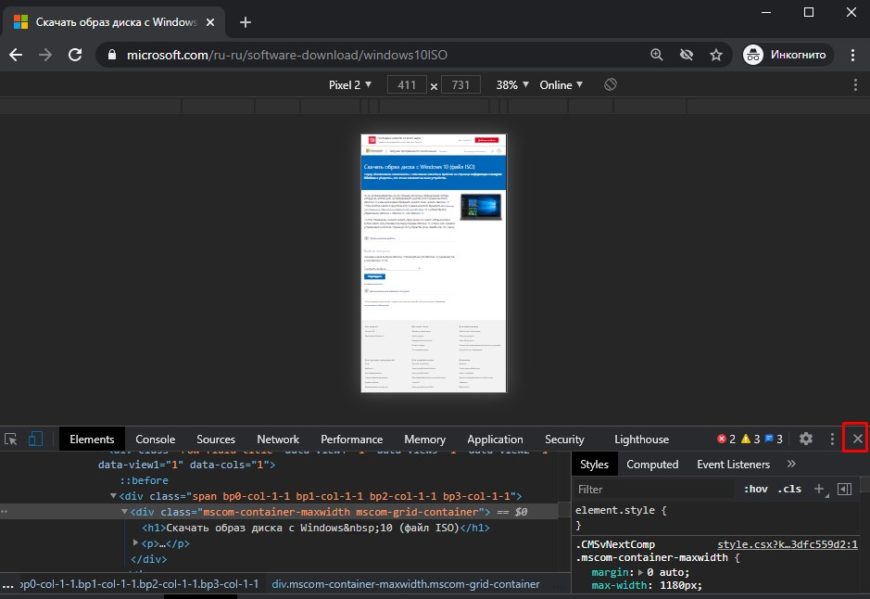The height and width of the screenshot is (599, 870).
Task: Open the Pixel 2 device dropdown
Action: [350, 85]
